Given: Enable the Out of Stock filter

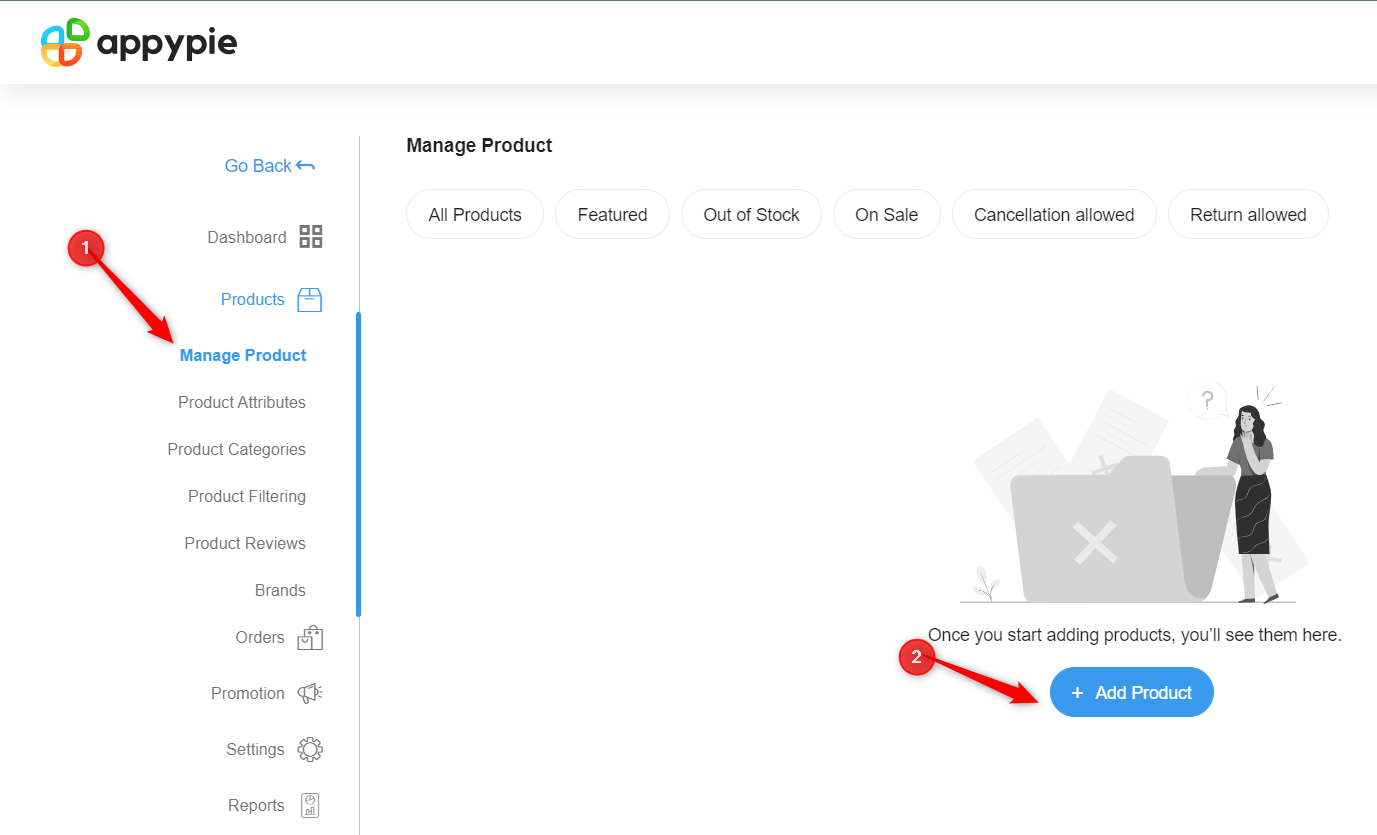Looking at the screenshot, I should pos(751,213).
